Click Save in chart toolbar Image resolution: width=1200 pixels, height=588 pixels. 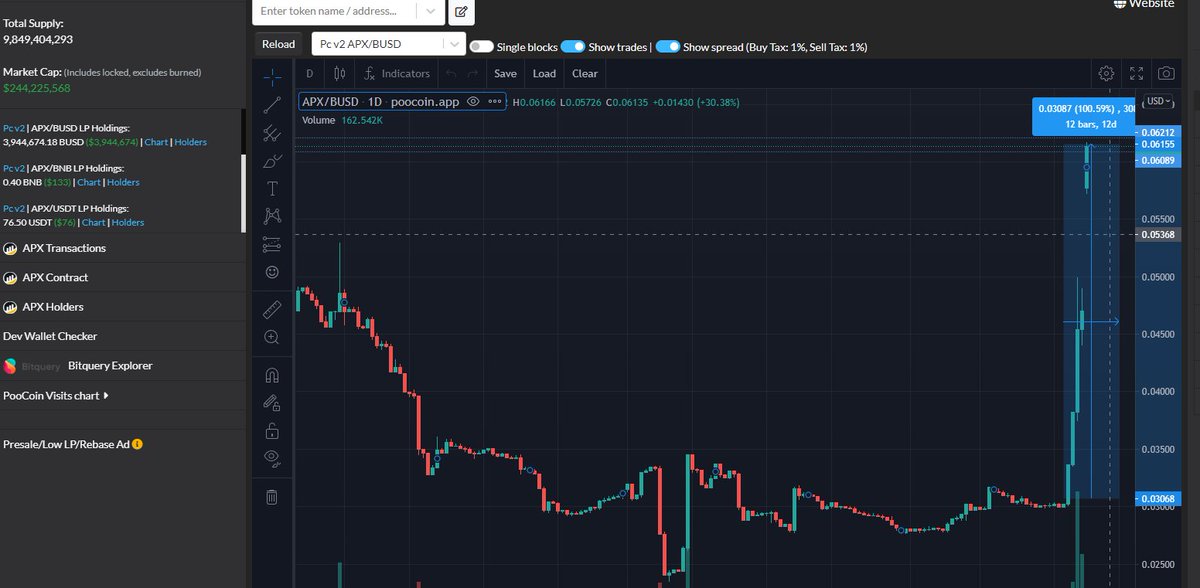click(x=505, y=73)
